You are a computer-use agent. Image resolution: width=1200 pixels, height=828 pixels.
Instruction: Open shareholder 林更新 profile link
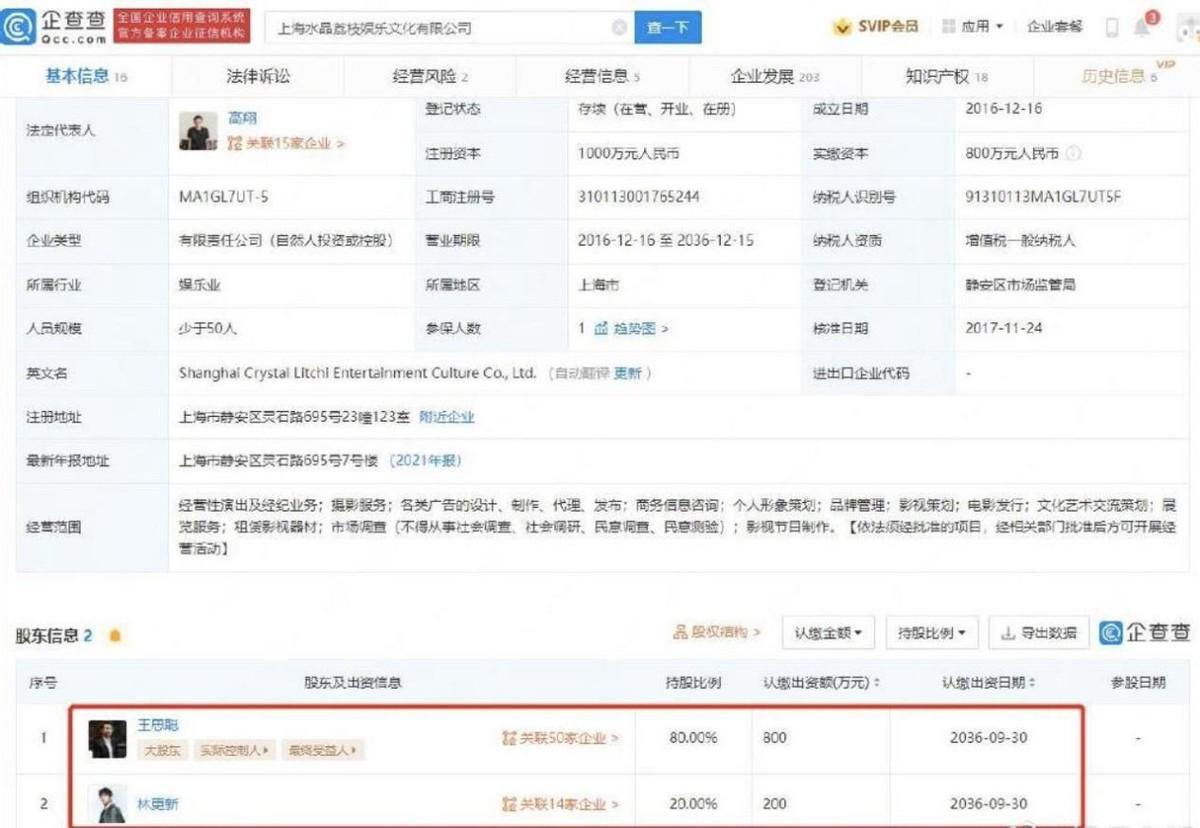tap(158, 804)
